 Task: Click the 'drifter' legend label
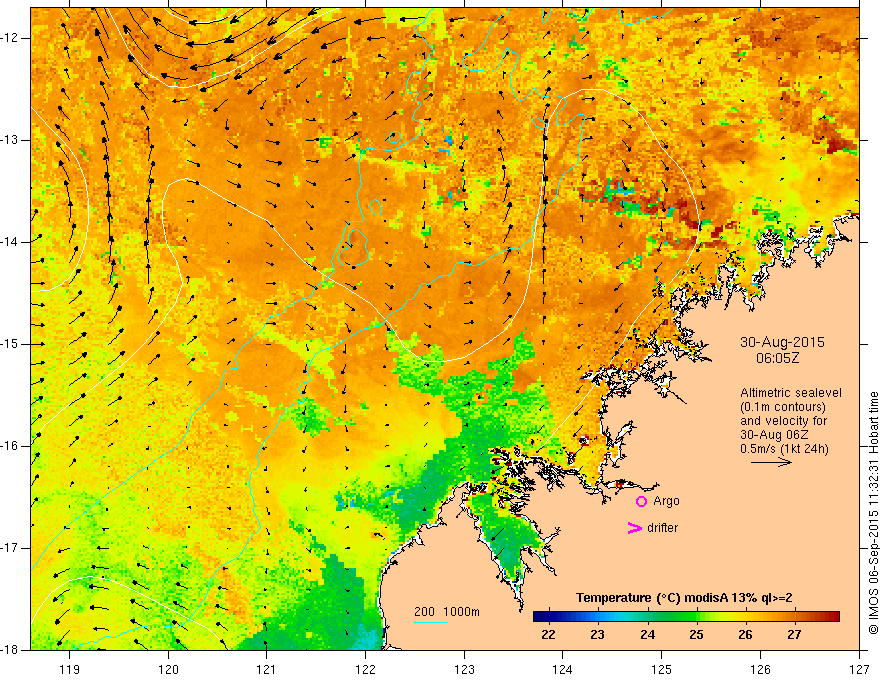click(662, 528)
